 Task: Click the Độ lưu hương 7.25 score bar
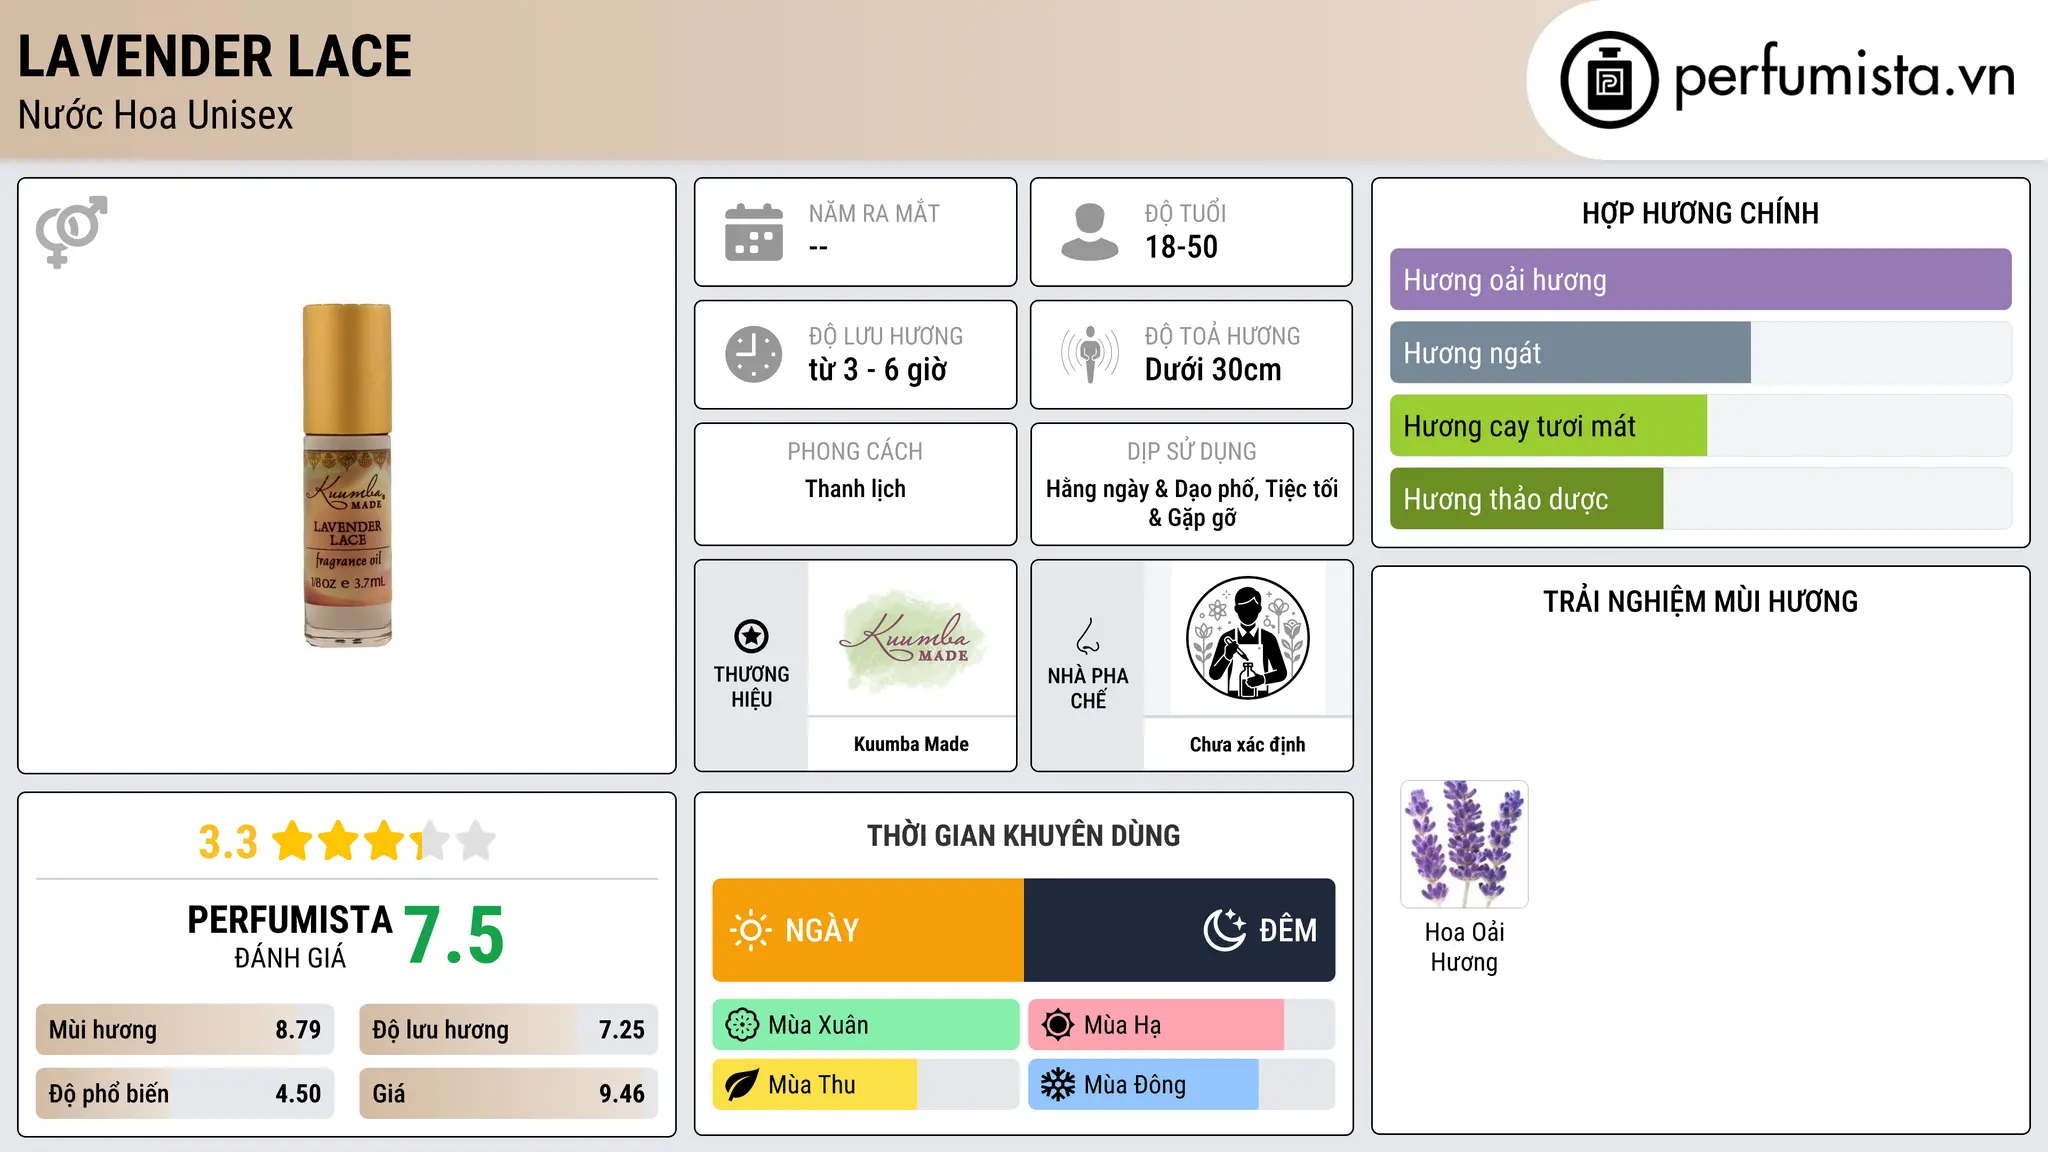(x=509, y=1030)
